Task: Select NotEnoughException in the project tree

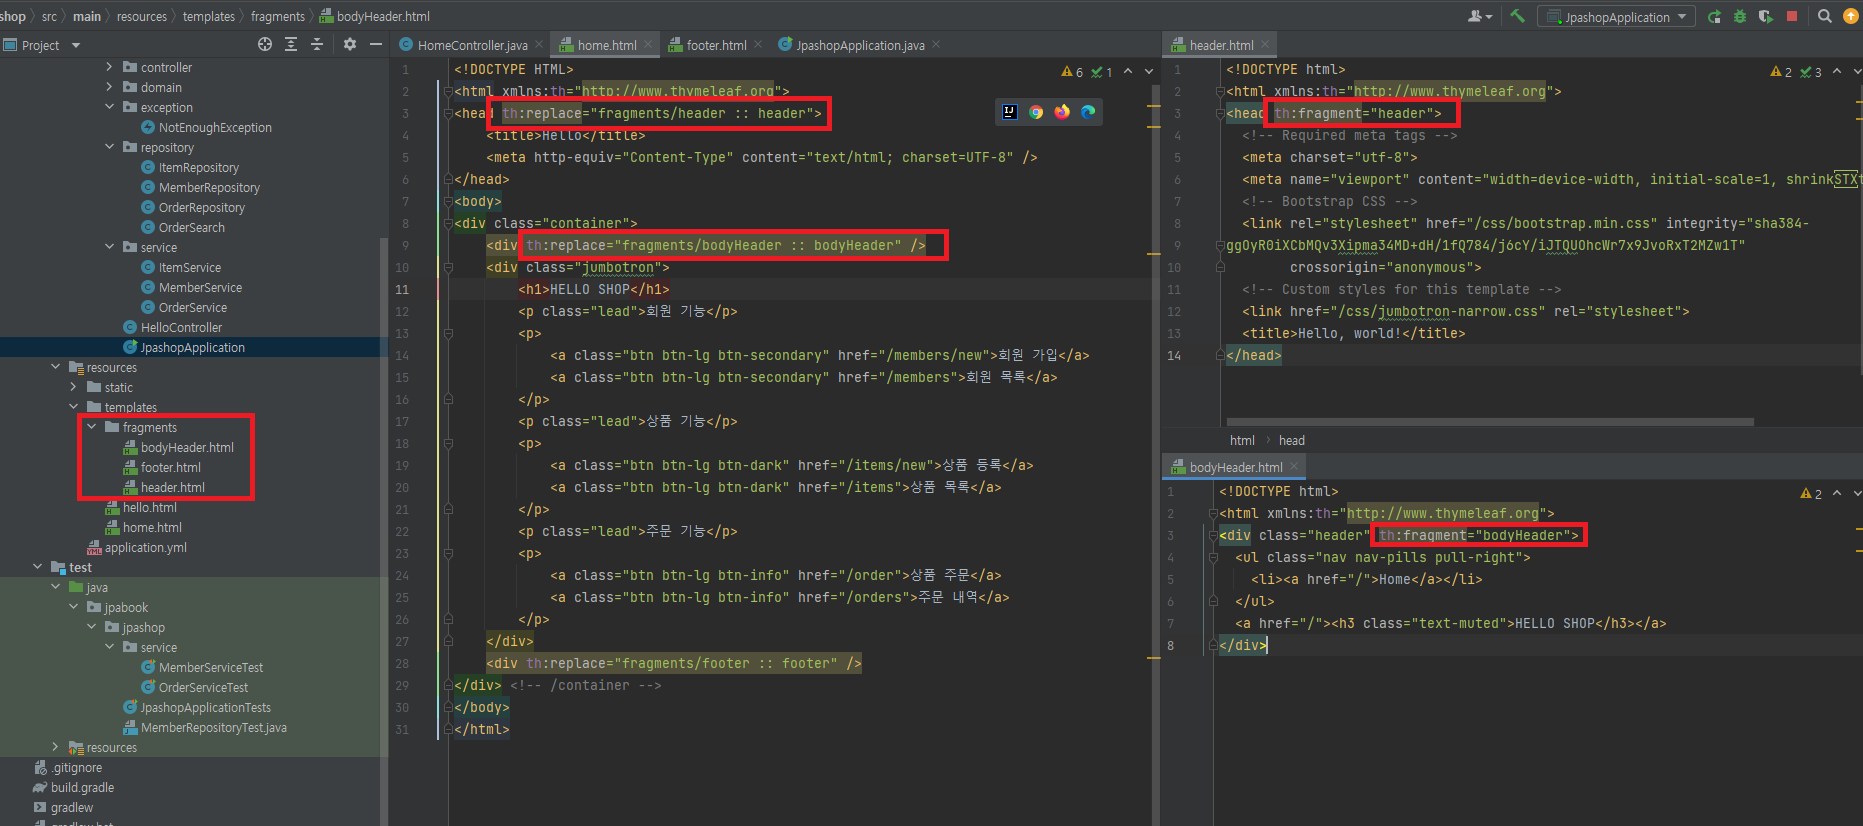Action: [x=215, y=127]
